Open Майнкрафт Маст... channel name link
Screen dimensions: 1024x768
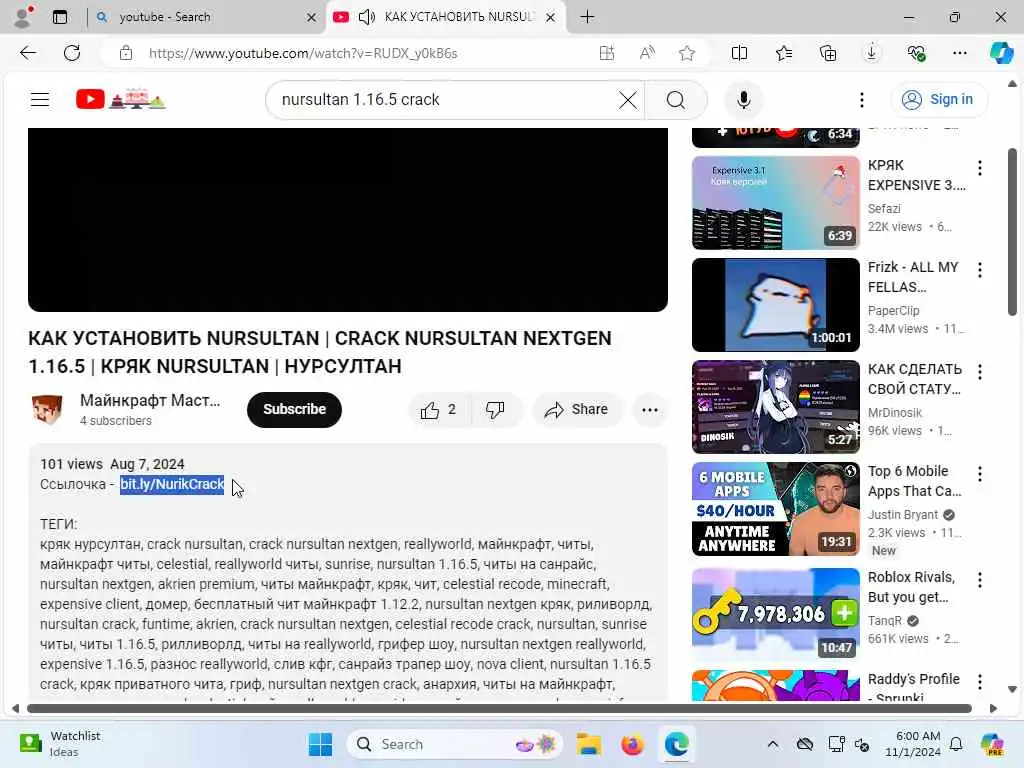tap(150, 400)
